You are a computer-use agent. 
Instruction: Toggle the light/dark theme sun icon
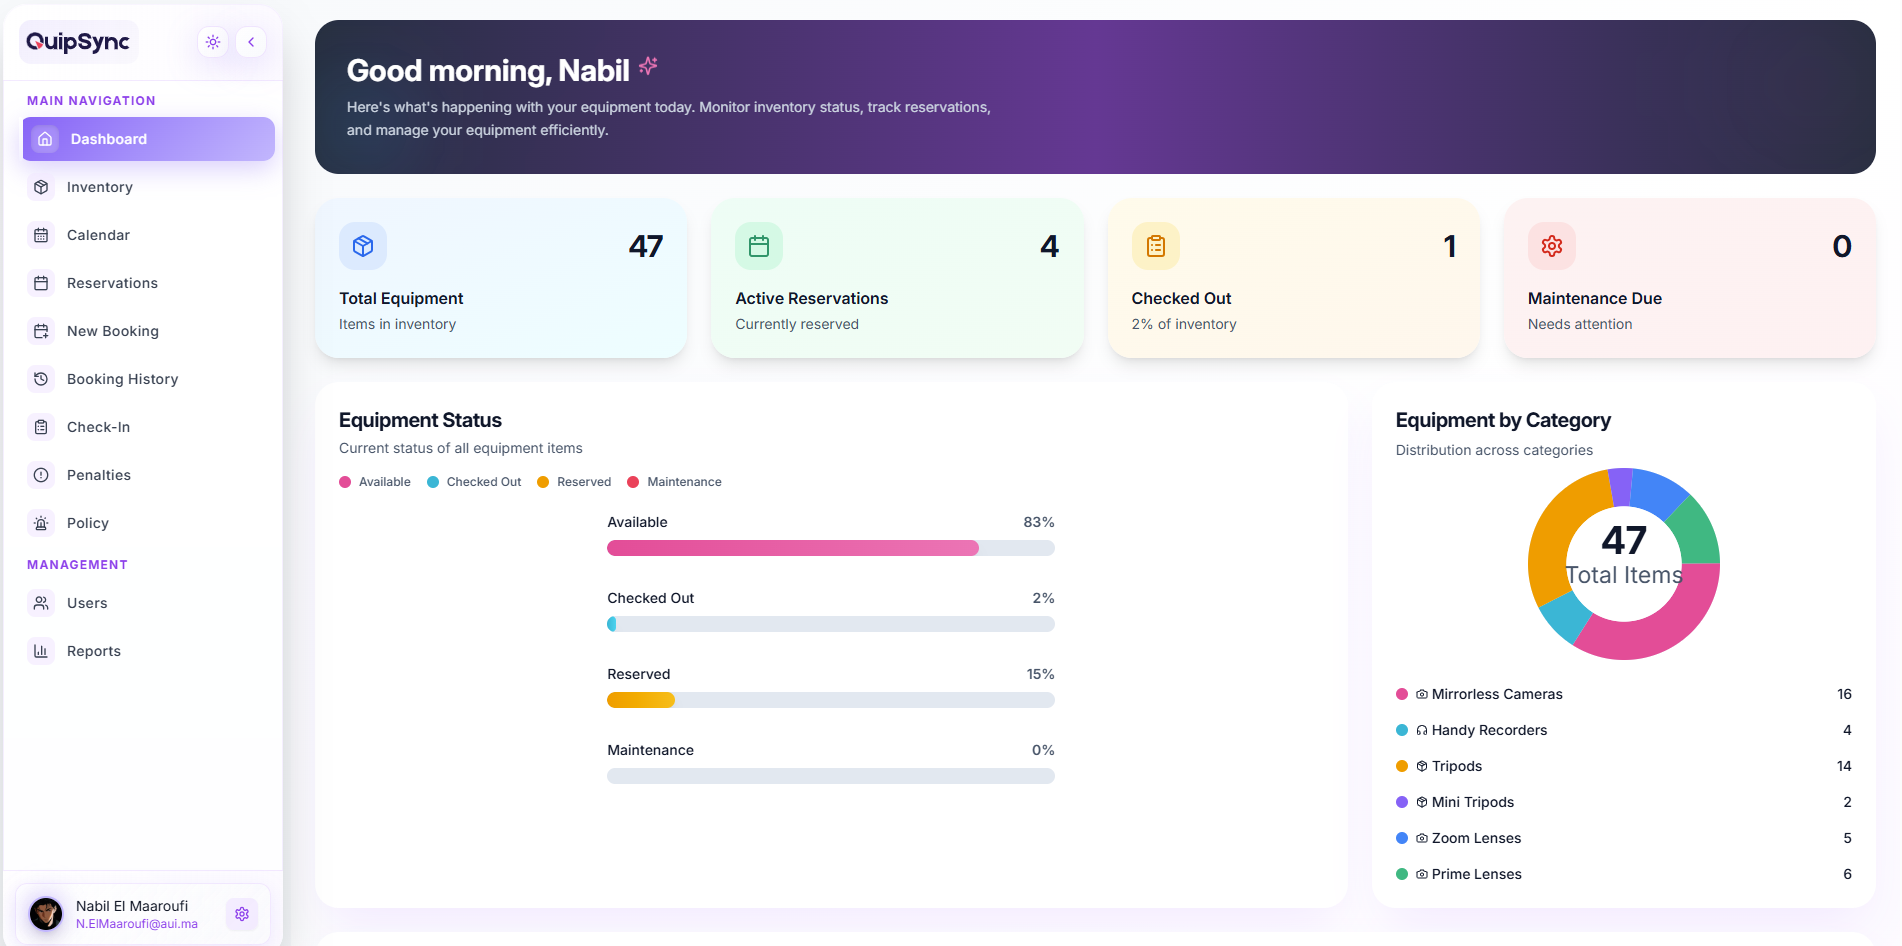point(213,42)
